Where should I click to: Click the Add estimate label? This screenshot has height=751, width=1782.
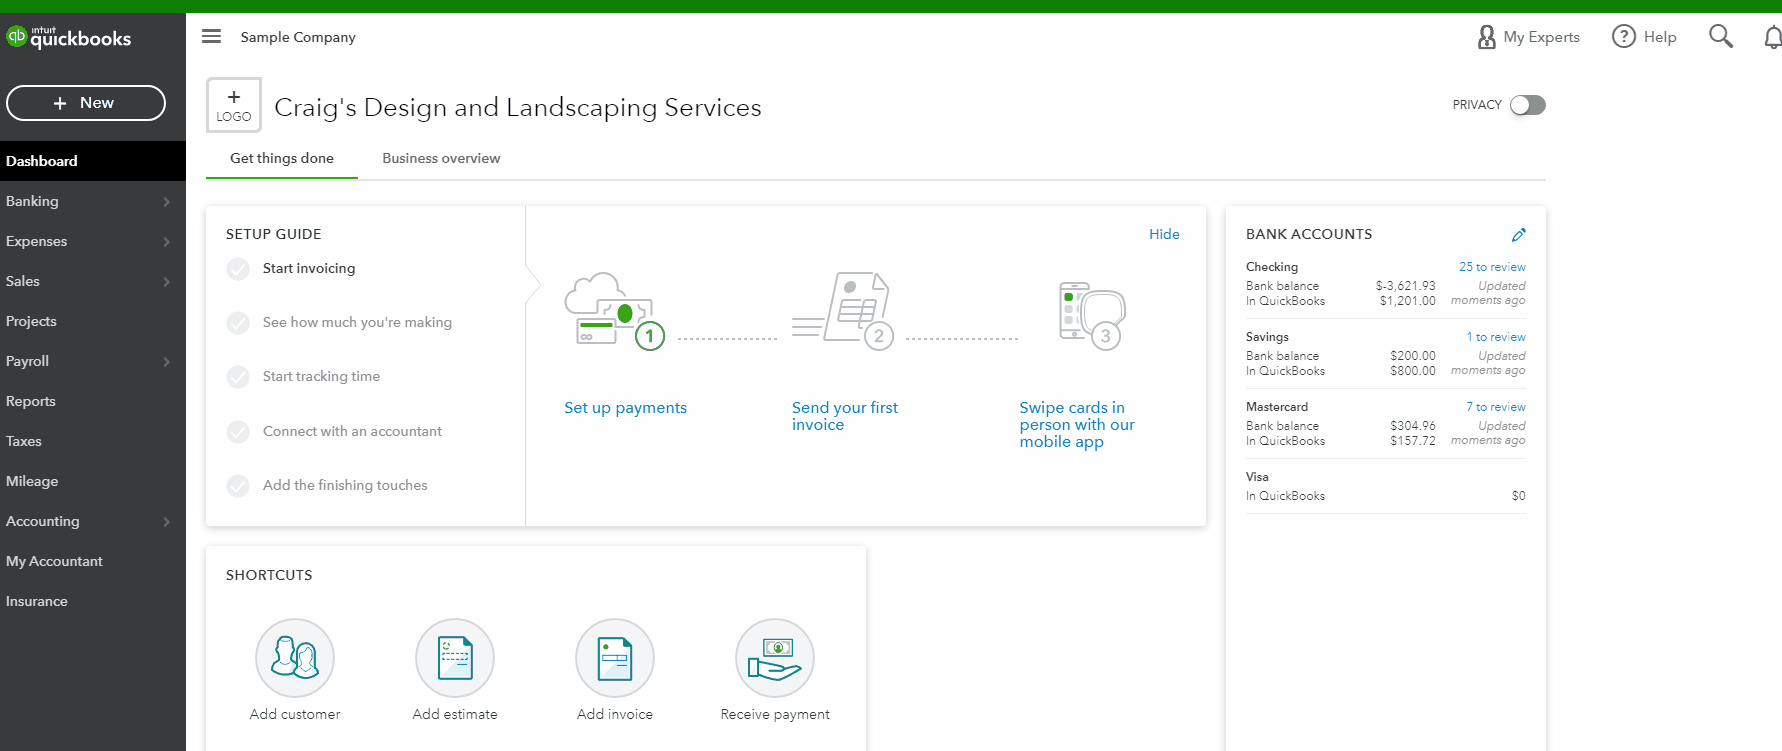pos(455,714)
